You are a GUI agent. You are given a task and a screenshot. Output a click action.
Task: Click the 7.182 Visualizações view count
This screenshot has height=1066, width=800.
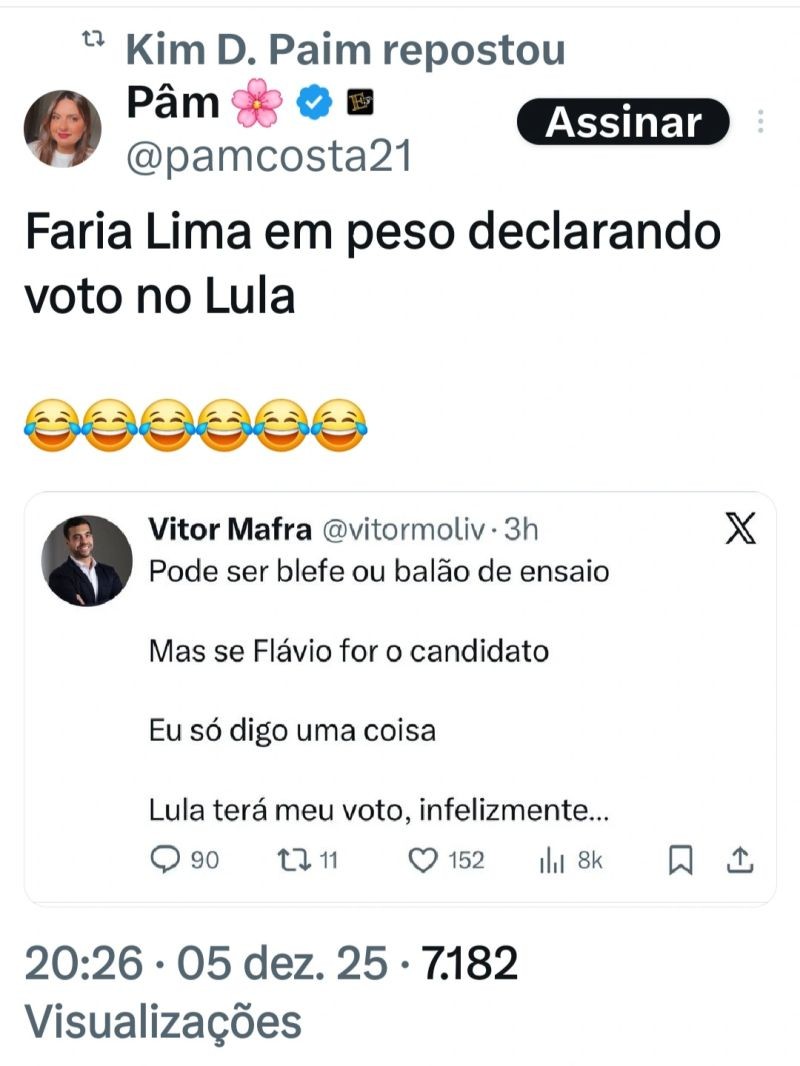pyautogui.click(x=470, y=964)
